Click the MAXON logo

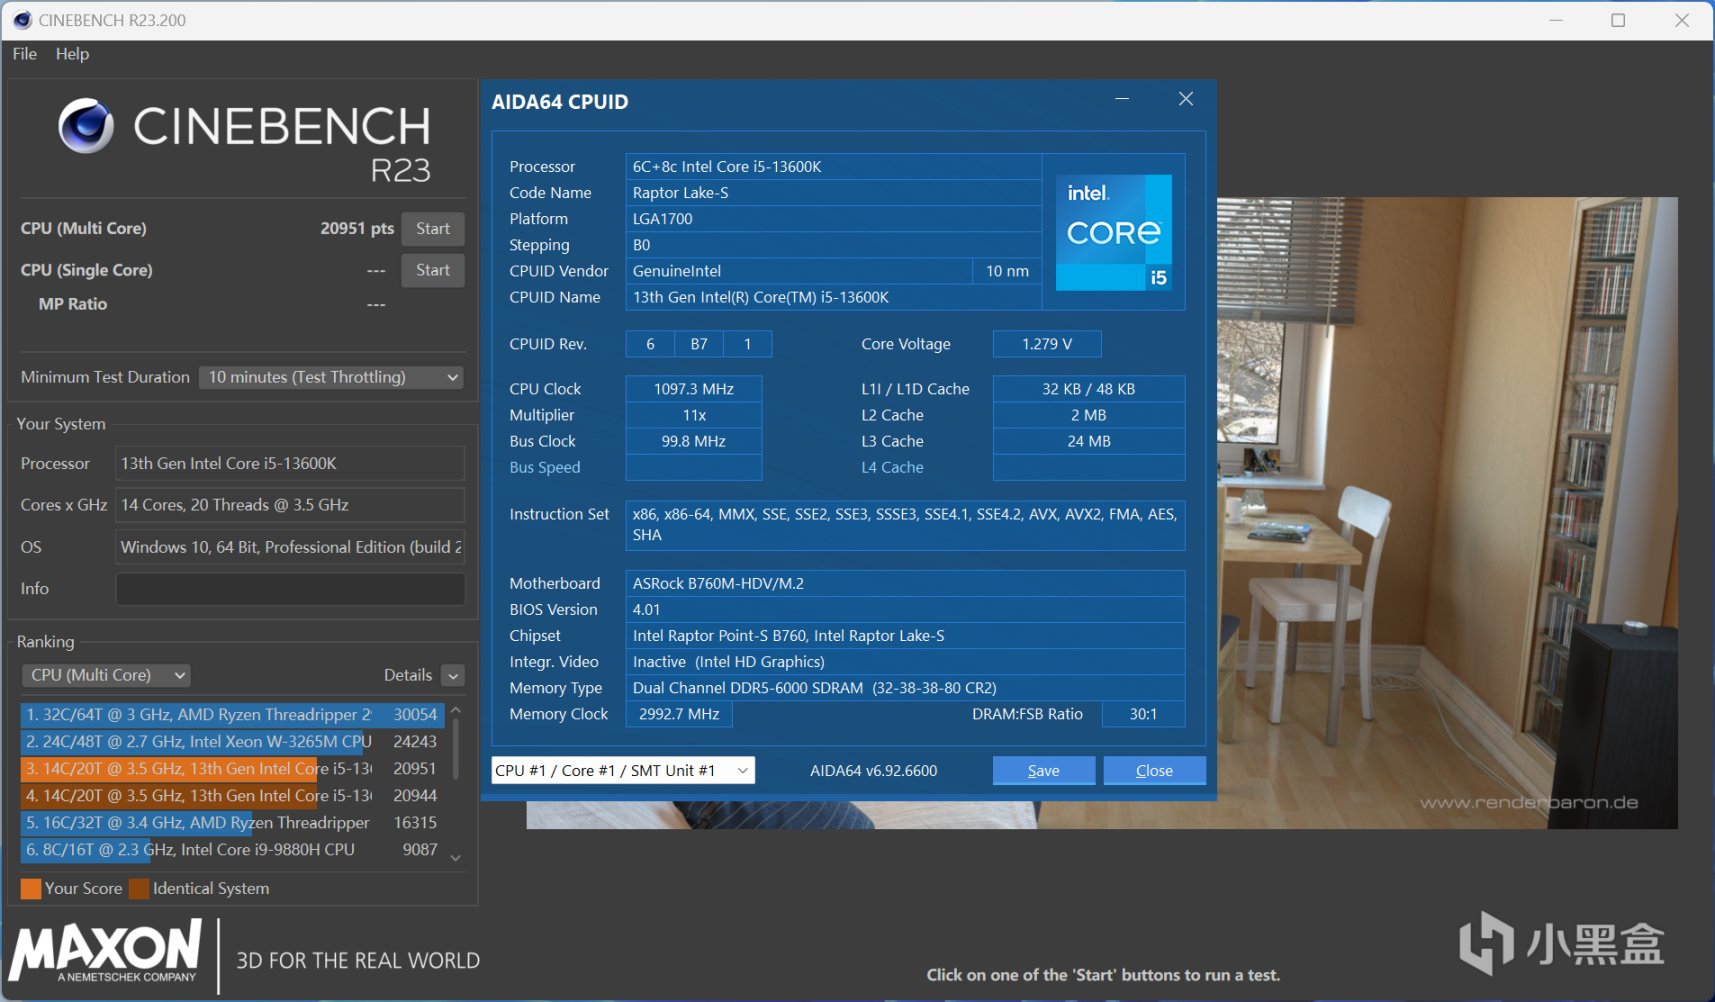[106, 952]
